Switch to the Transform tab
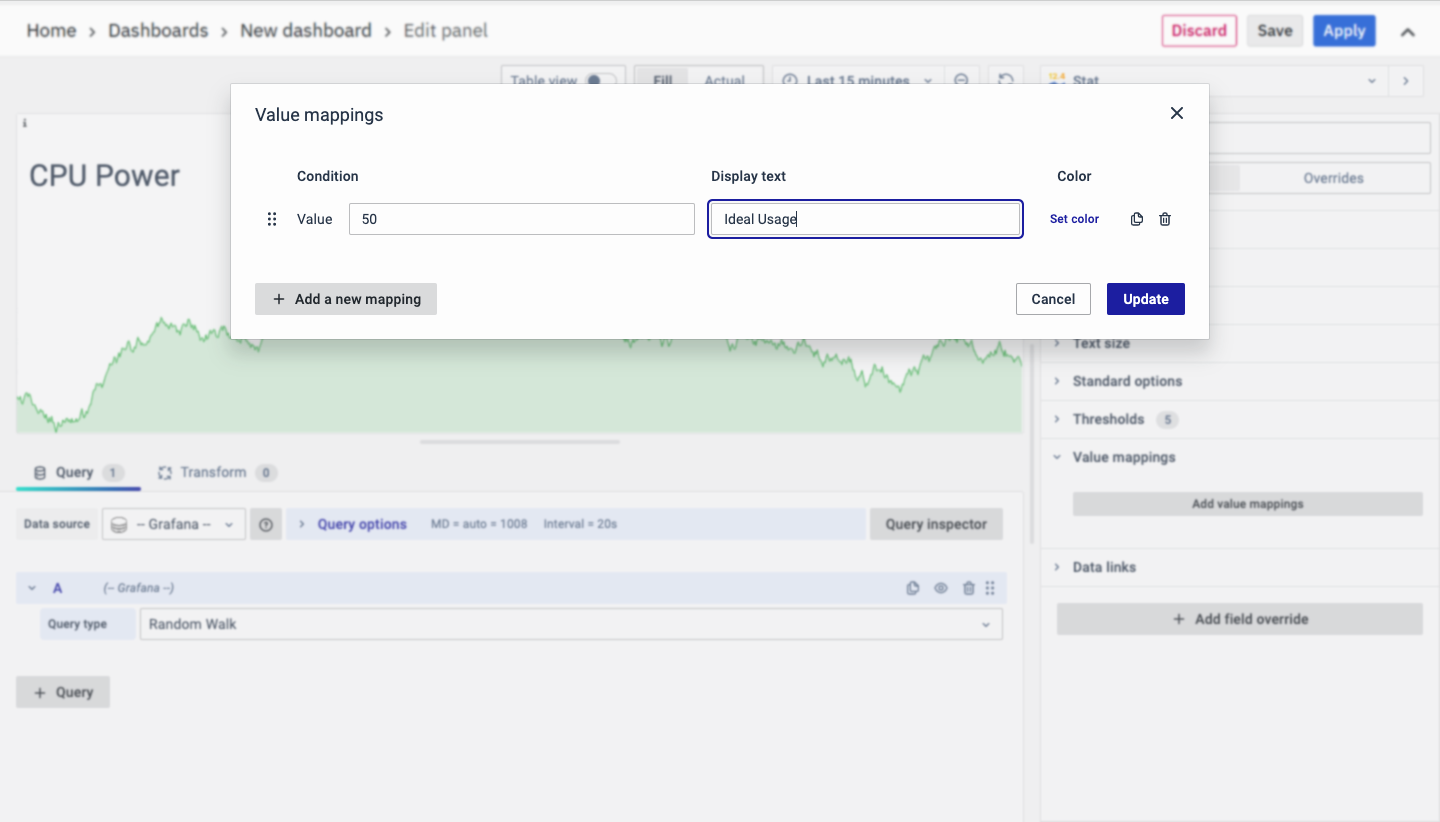This screenshot has width=1440, height=822. (214, 472)
